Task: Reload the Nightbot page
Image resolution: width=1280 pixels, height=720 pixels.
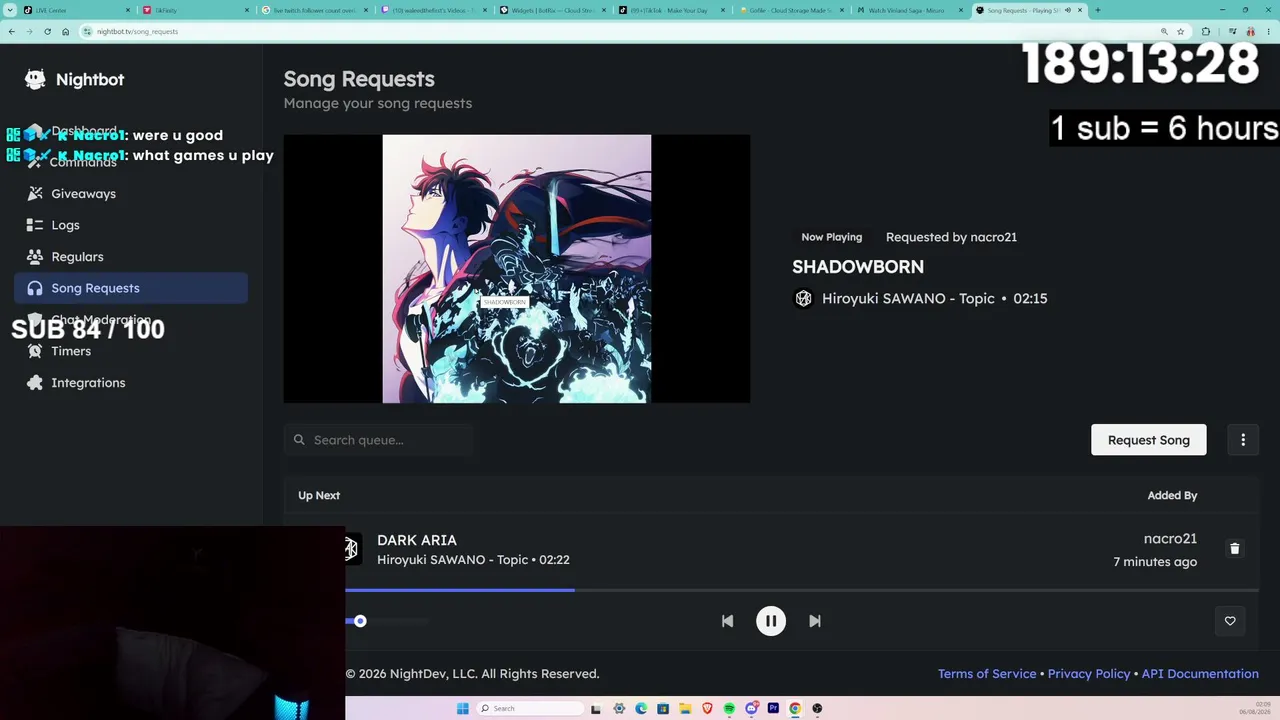Action: [47, 31]
